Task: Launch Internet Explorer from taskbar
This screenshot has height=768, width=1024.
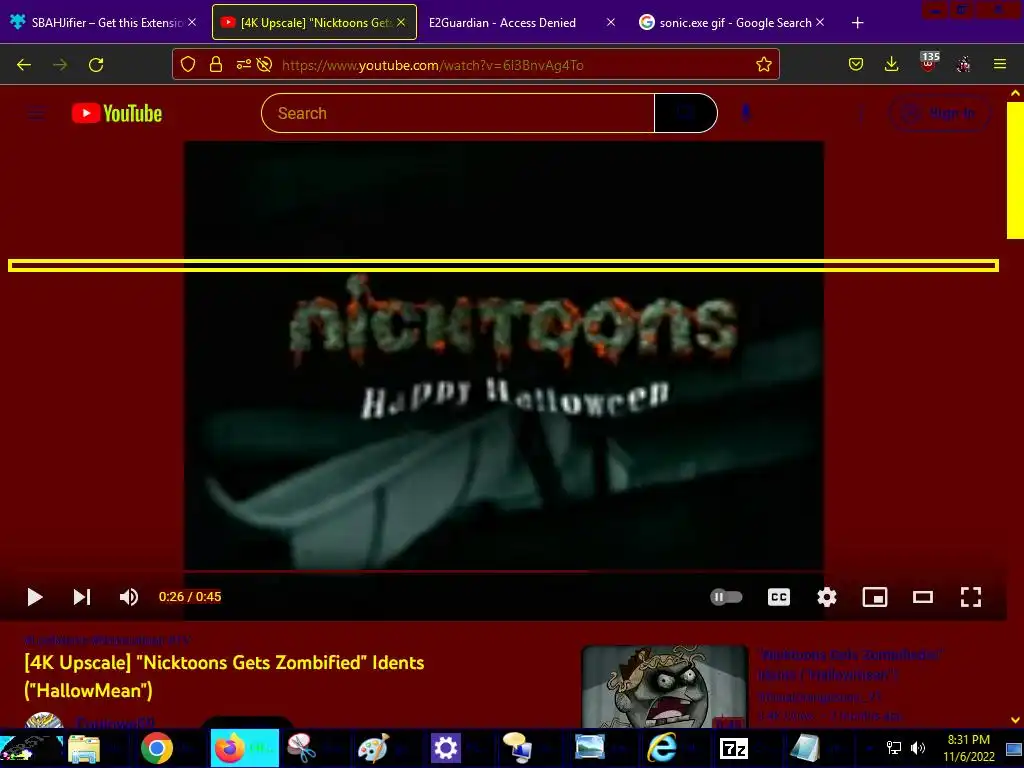Action: (662, 748)
